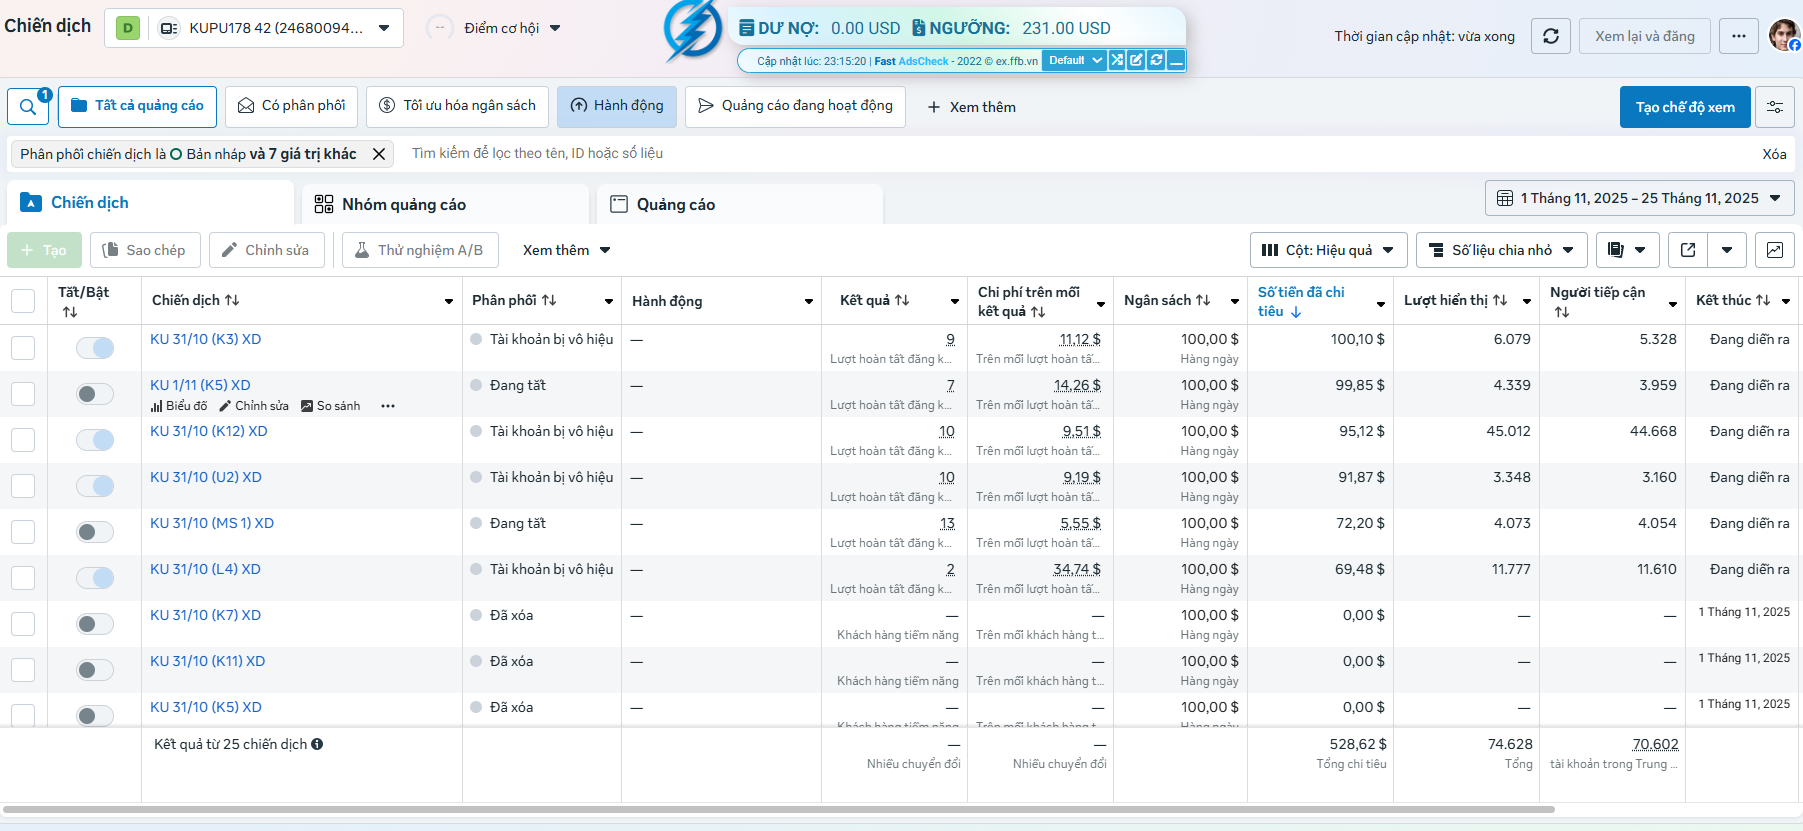Click the export share icon button
1803x831 pixels.
pyautogui.click(x=1688, y=250)
